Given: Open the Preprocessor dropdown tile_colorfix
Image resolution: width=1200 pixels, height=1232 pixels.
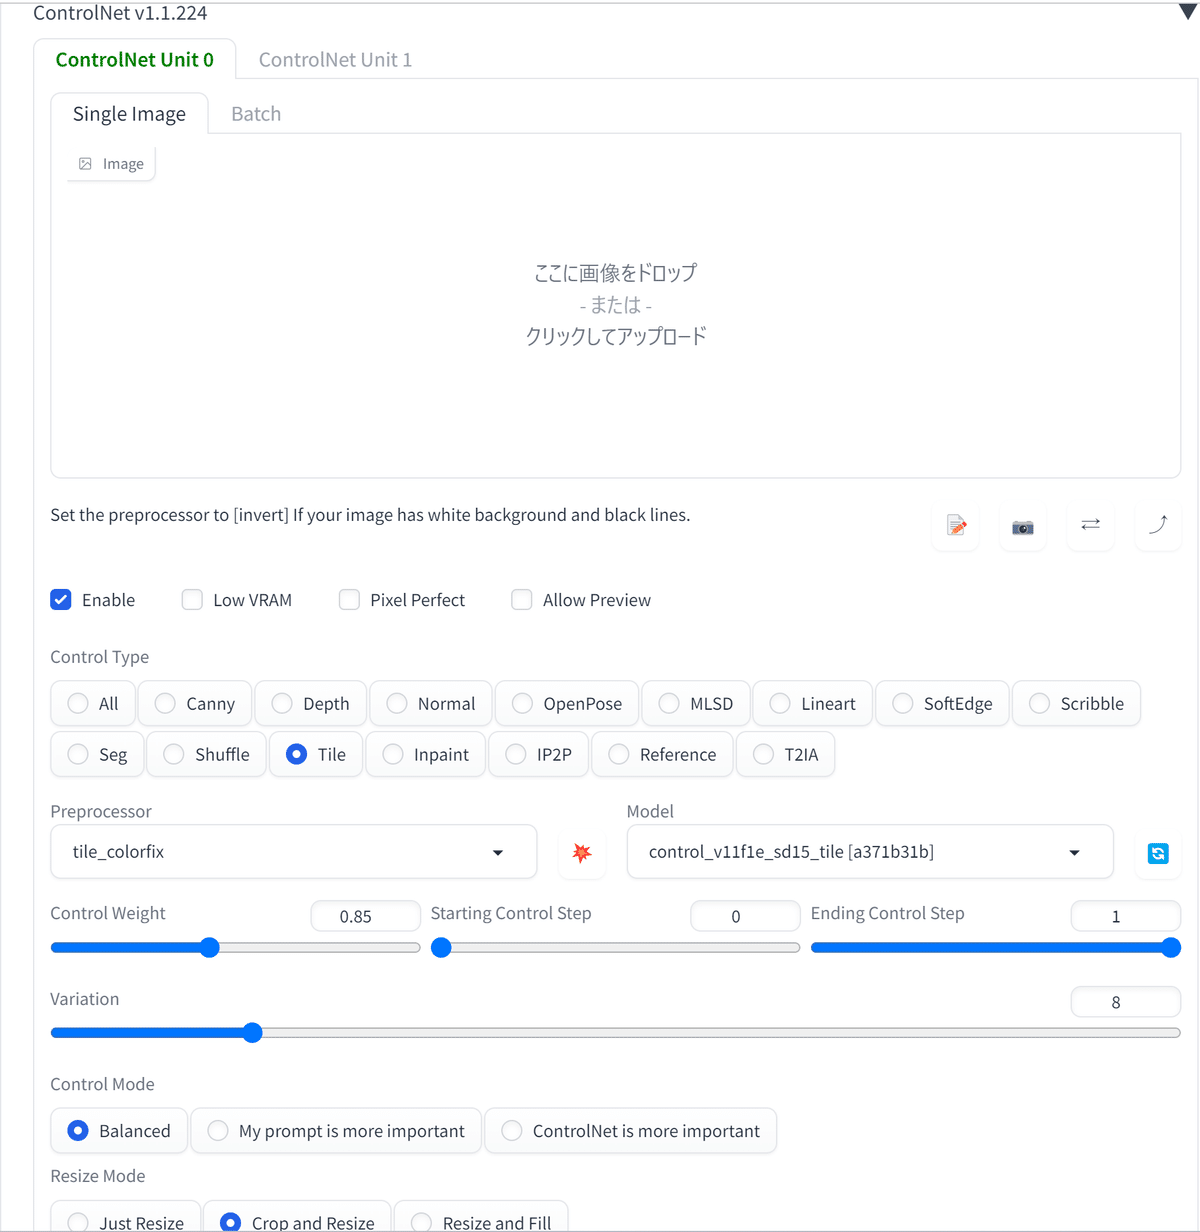Looking at the screenshot, I should [x=293, y=852].
